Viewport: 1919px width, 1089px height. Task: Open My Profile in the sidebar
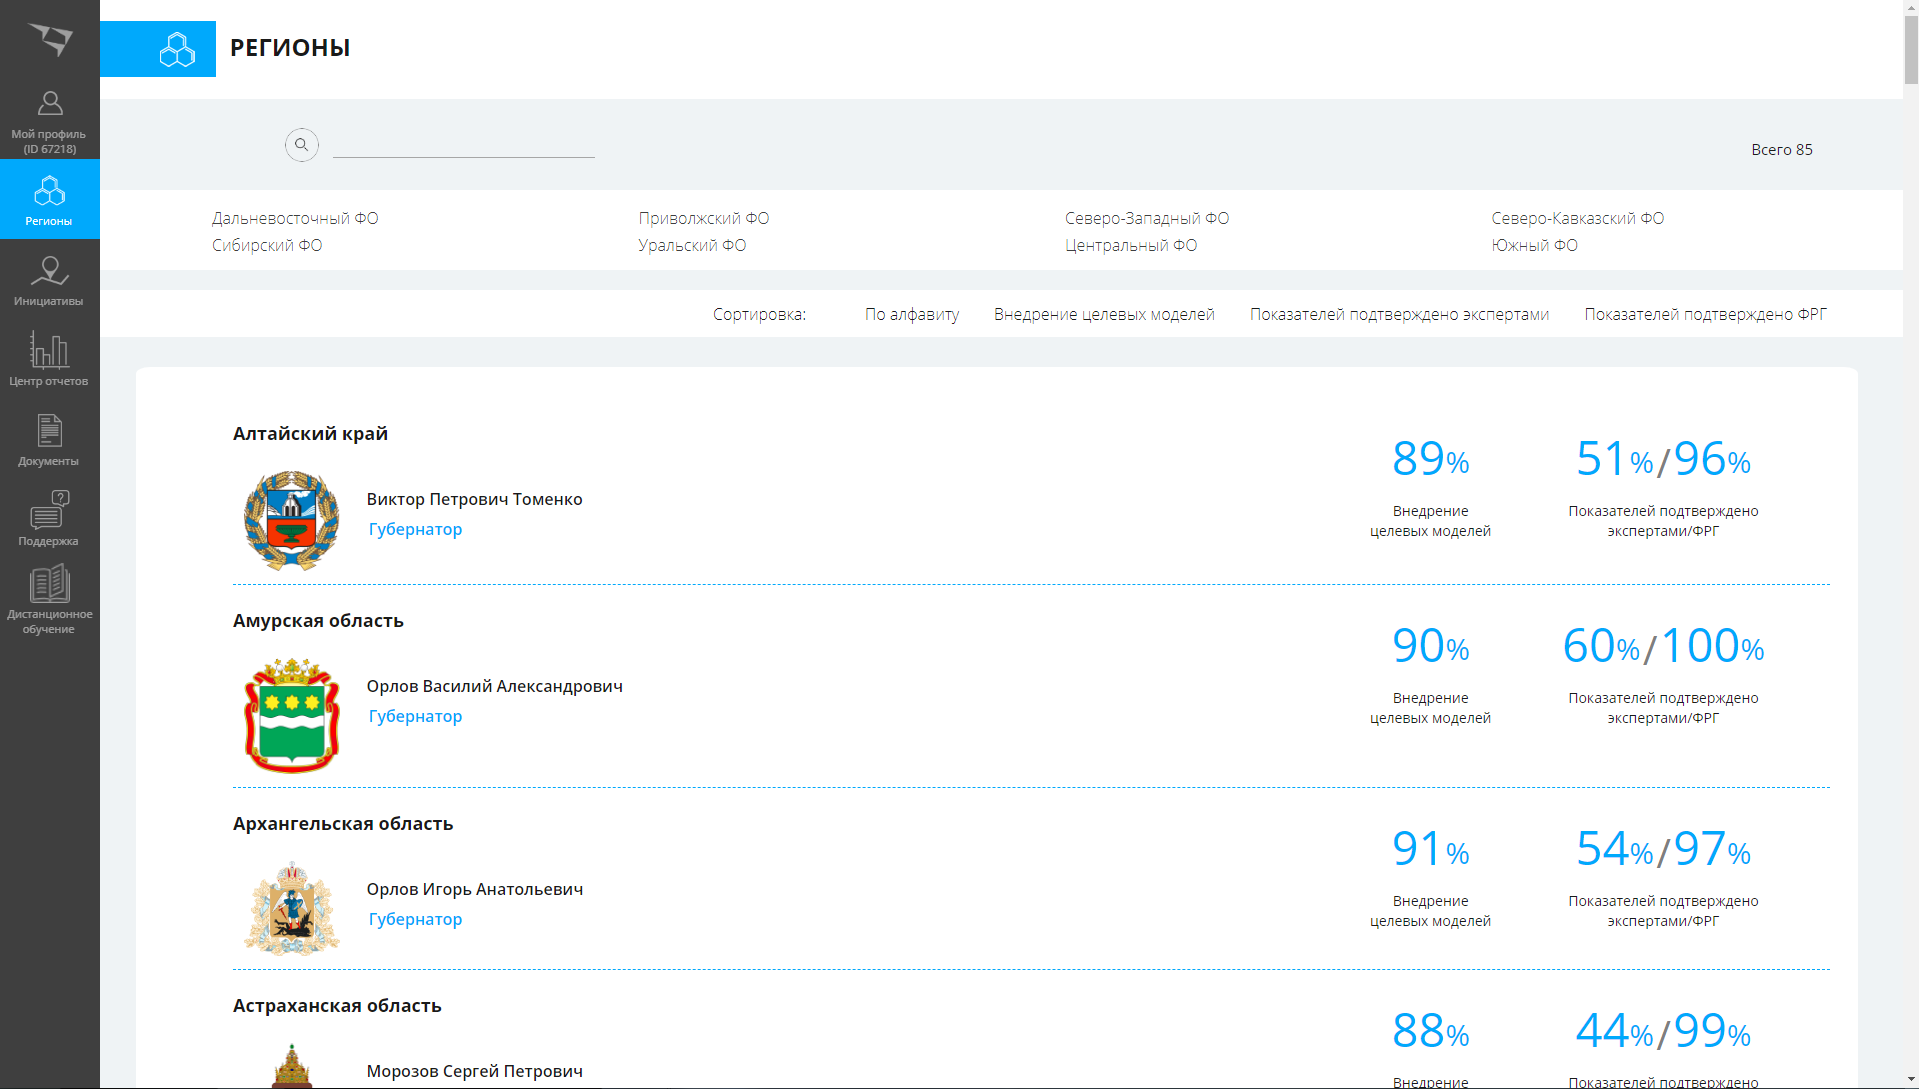(49, 122)
